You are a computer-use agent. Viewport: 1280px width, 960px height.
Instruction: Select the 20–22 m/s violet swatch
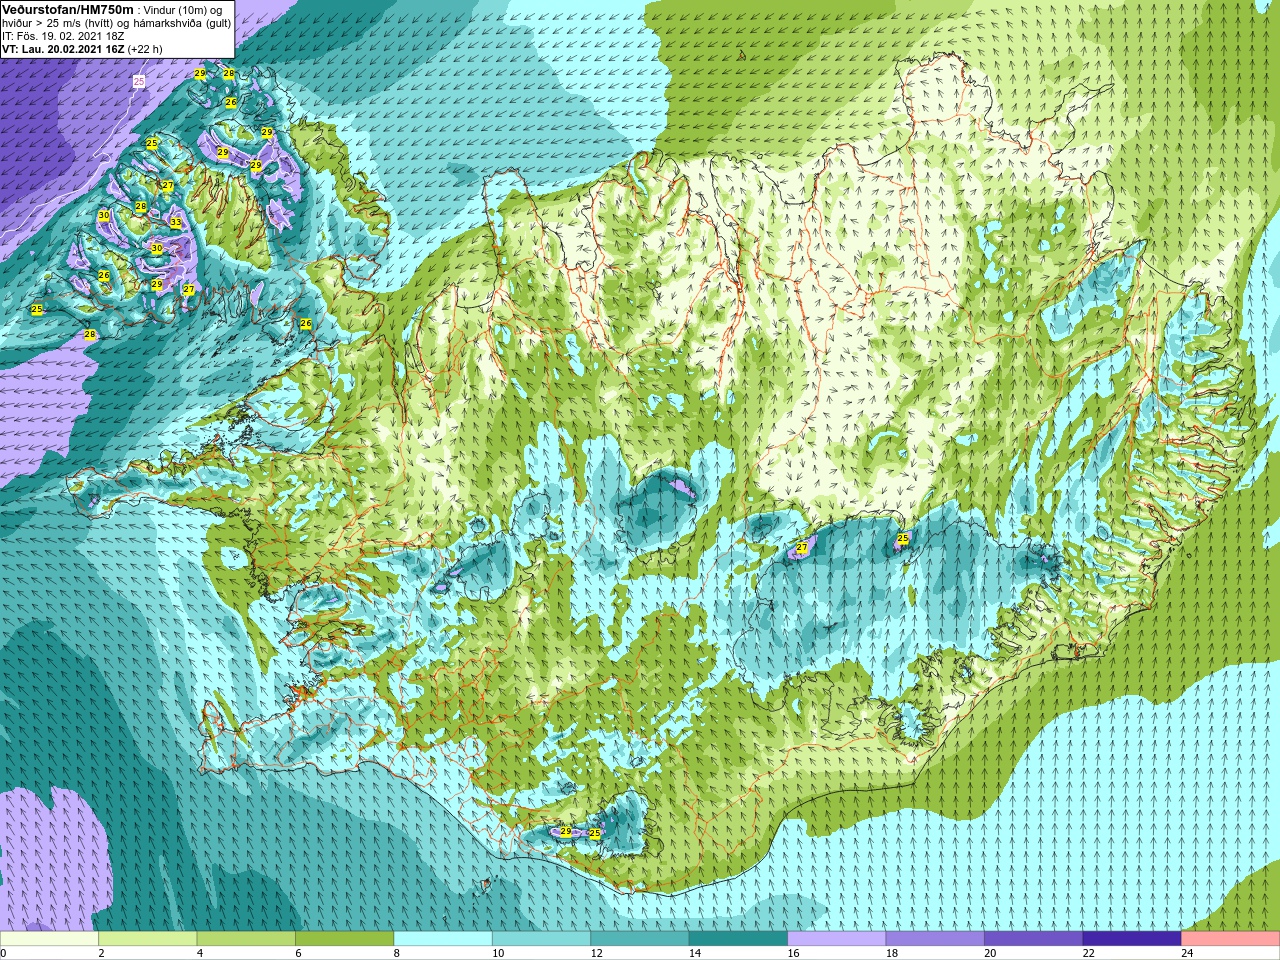pos(1034,939)
